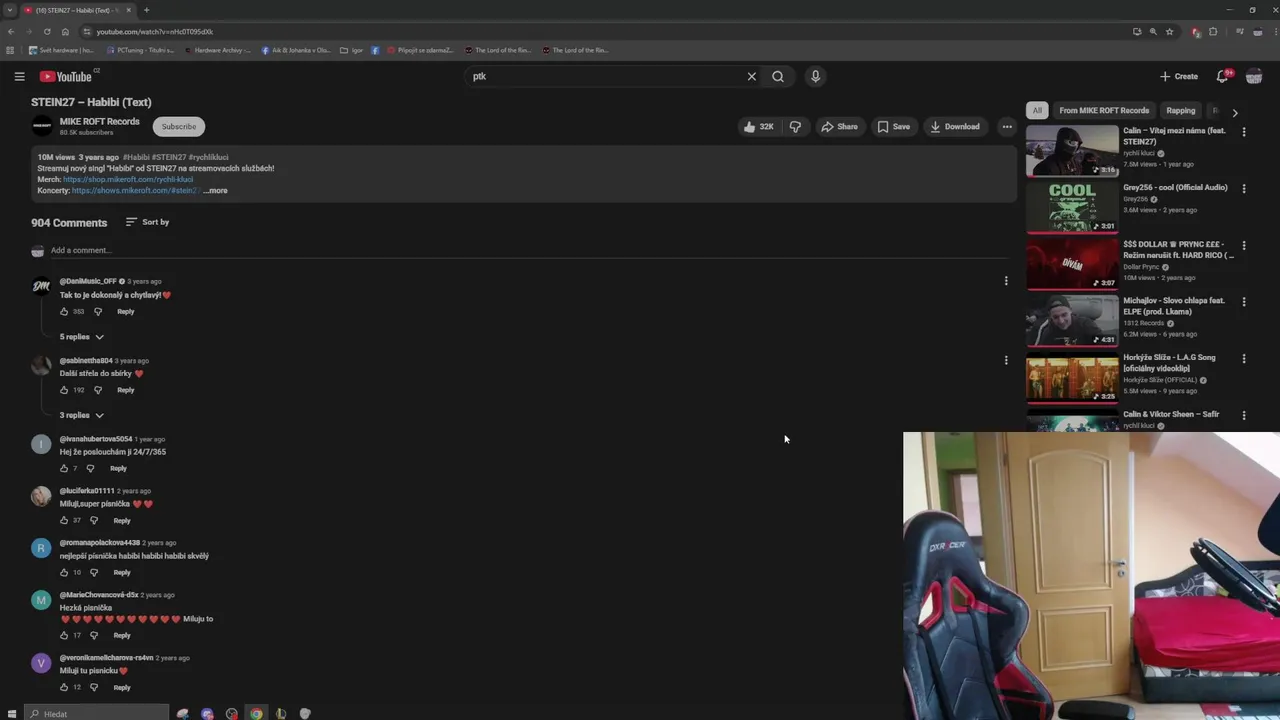The width and height of the screenshot is (1280, 720).
Task: Open the YouTube guide hamburger menu
Action: pos(19,76)
